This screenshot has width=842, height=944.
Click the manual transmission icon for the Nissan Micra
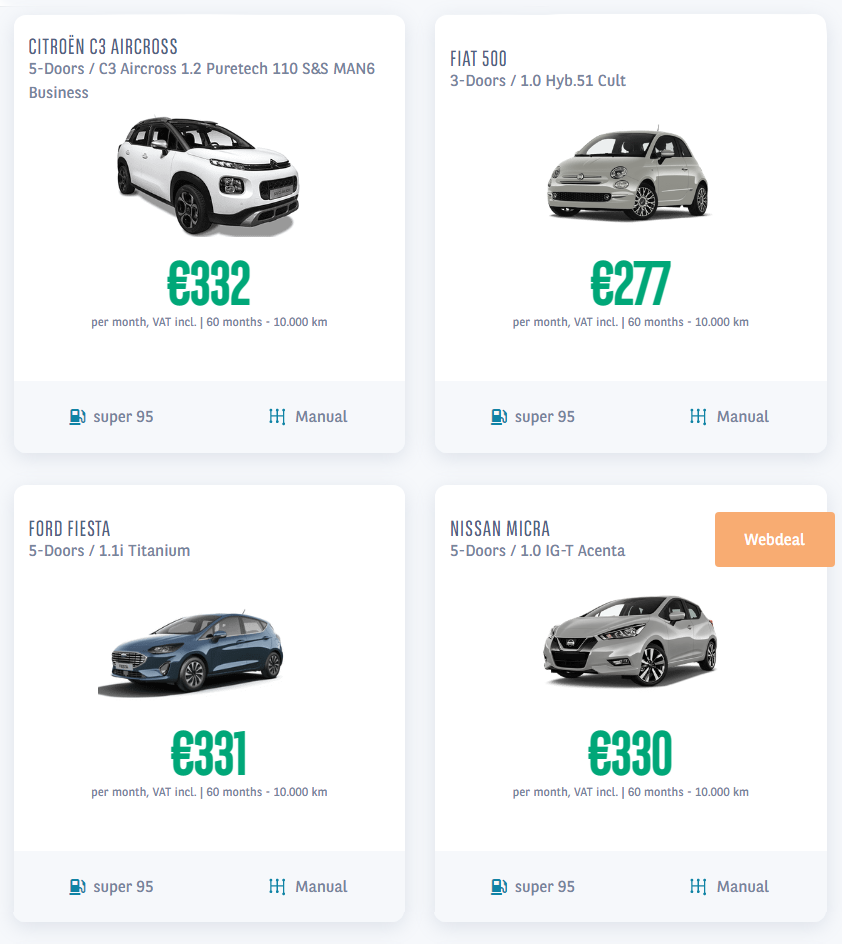coord(698,886)
